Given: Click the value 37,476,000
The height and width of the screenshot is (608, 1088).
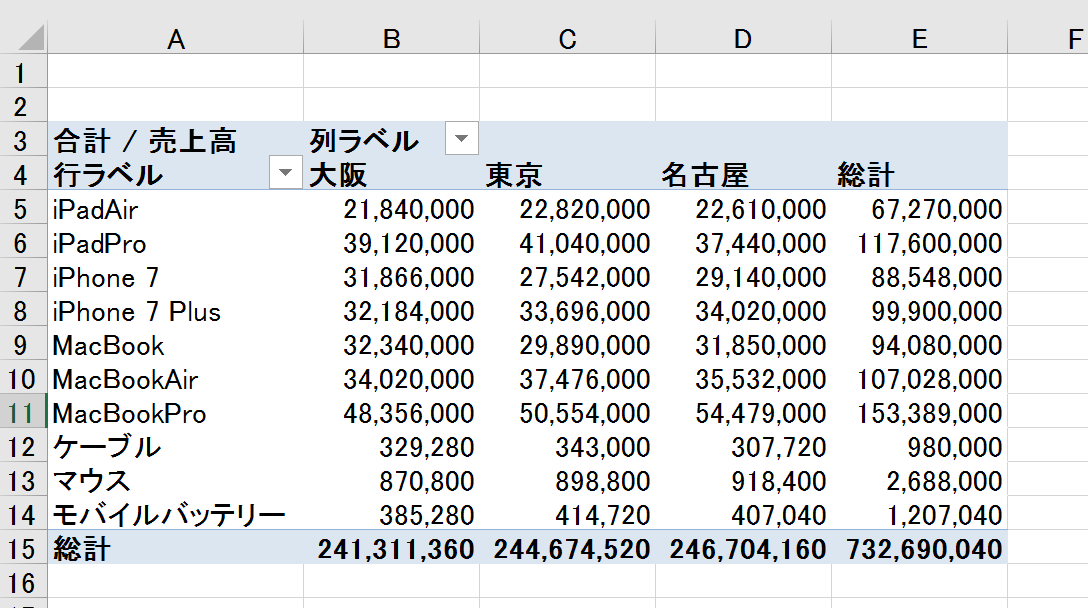Looking at the screenshot, I should (x=585, y=380).
